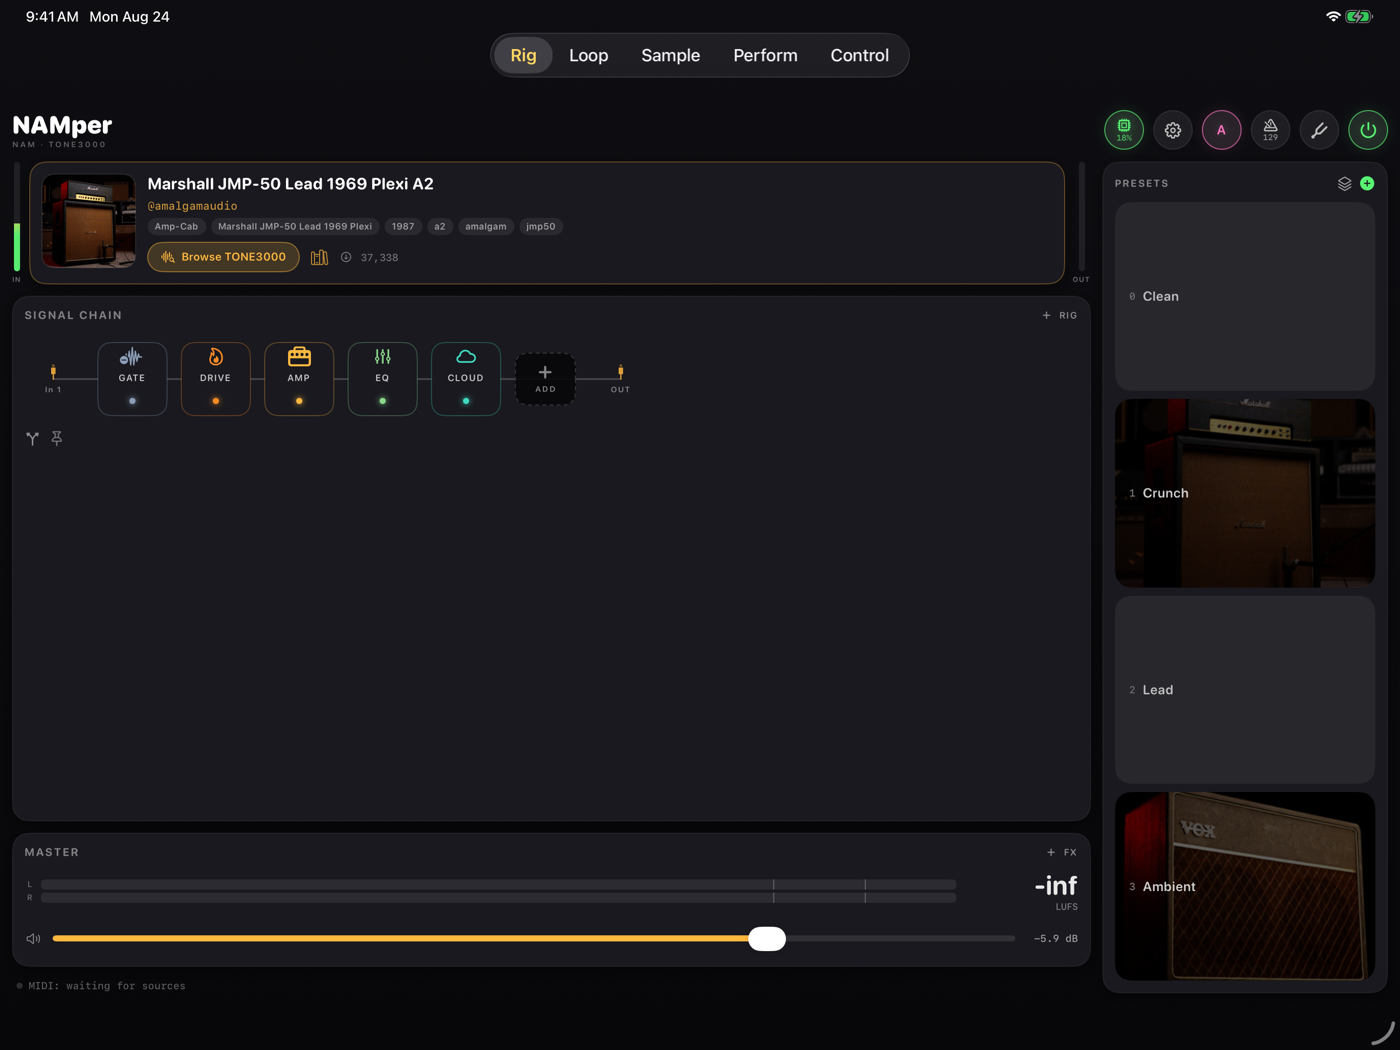Select the 1987 tag

[x=403, y=227]
